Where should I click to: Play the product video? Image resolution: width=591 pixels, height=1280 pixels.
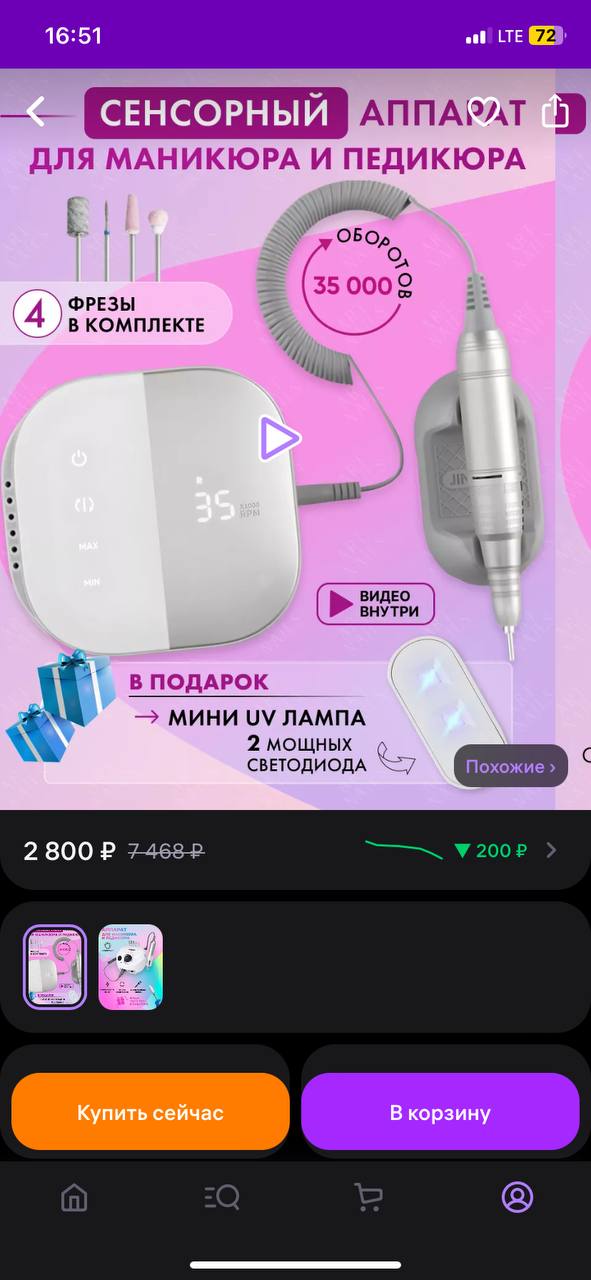click(x=279, y=438)
